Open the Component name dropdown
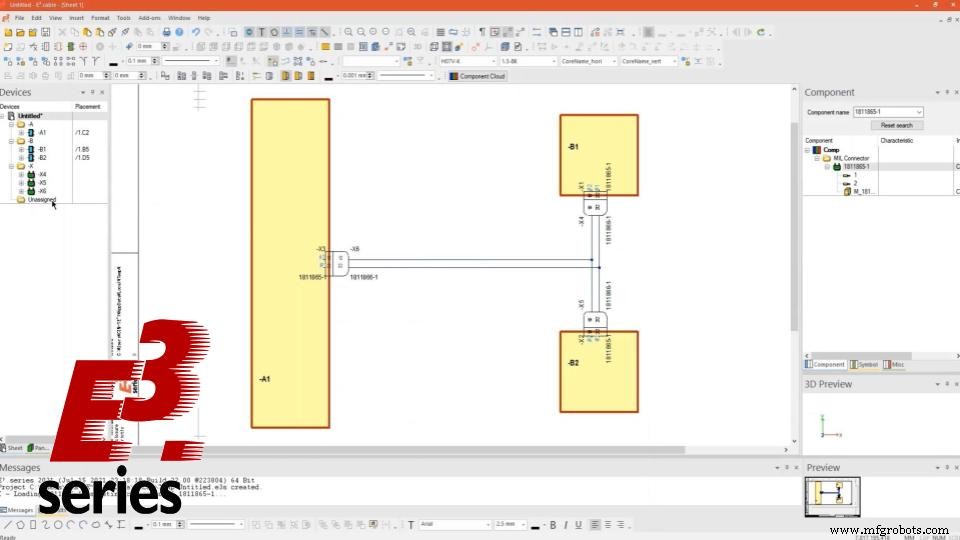This screenshot has width=960, height=540. click(x=918, y=112)
